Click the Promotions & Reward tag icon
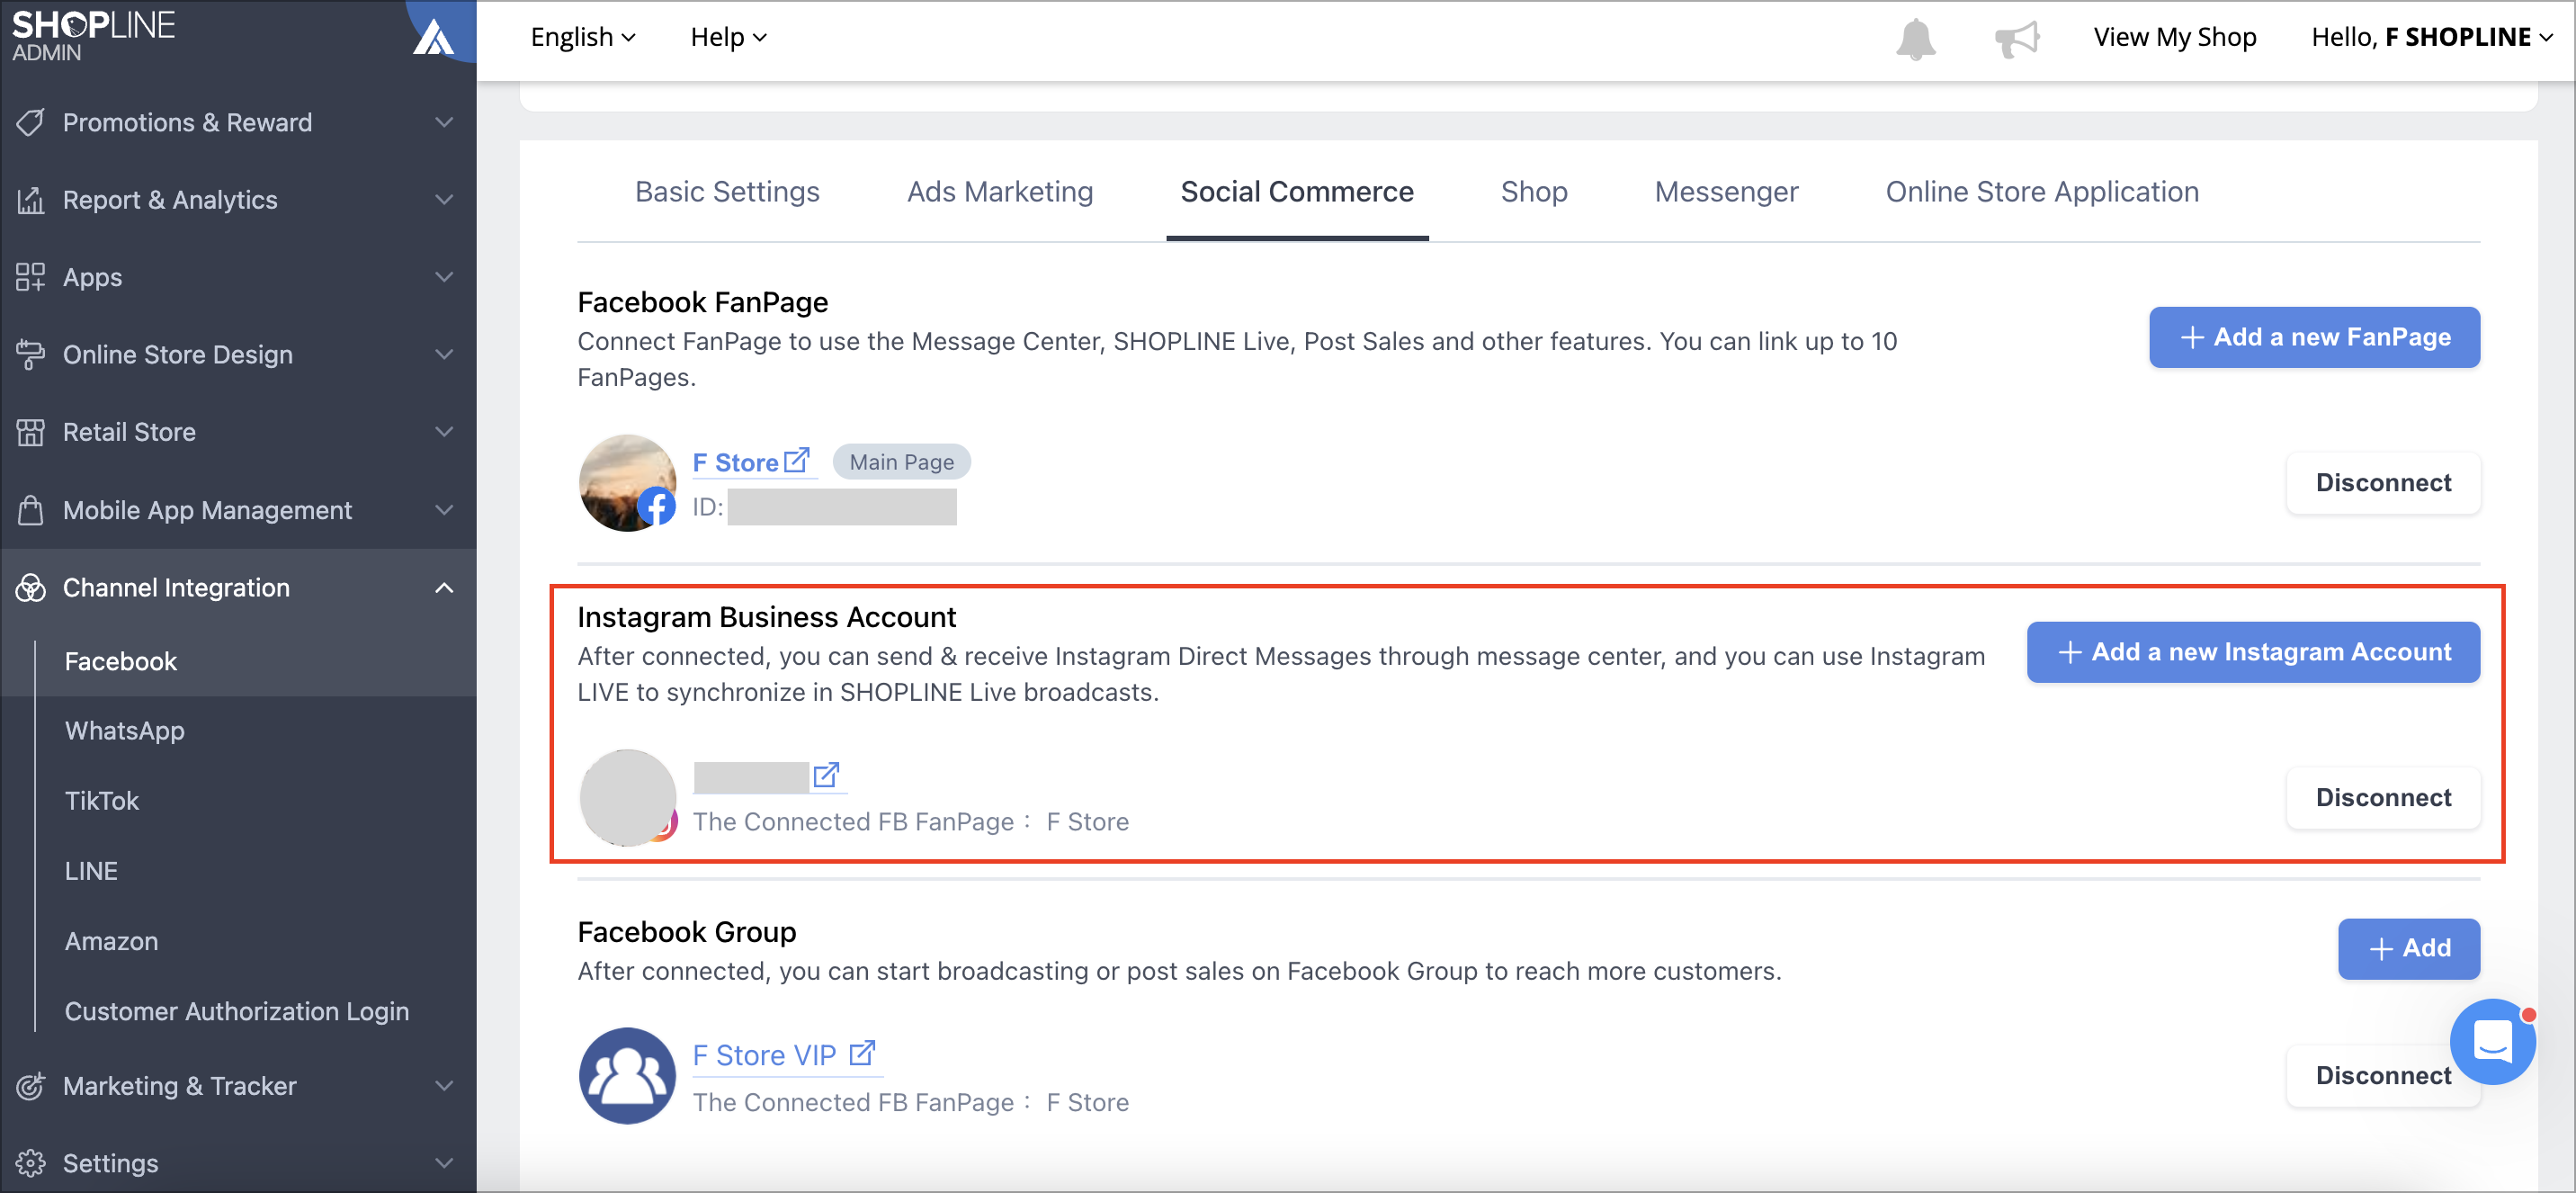 coord(30,122)
